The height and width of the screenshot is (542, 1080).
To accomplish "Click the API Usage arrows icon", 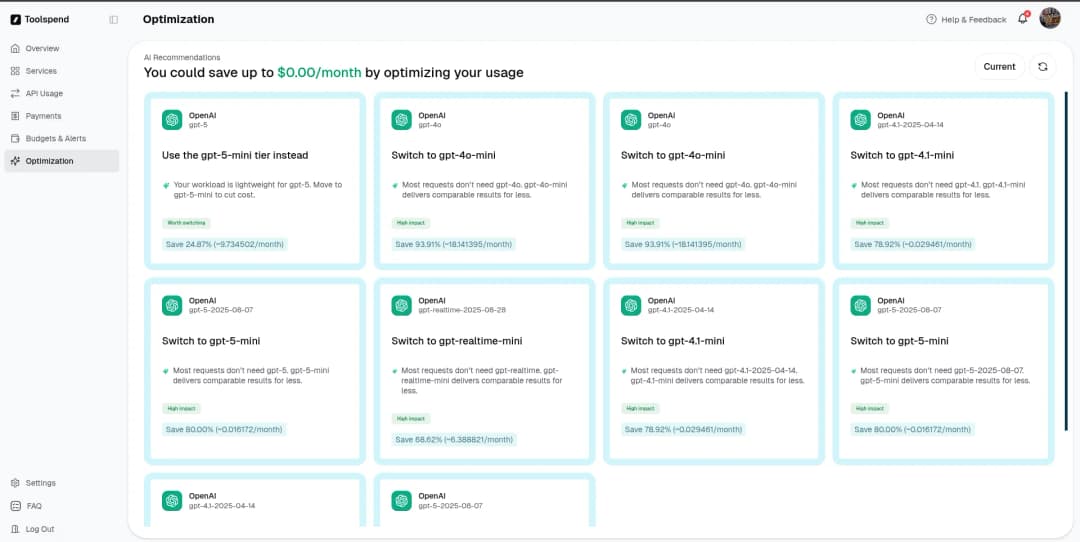I will click(15, 93).
